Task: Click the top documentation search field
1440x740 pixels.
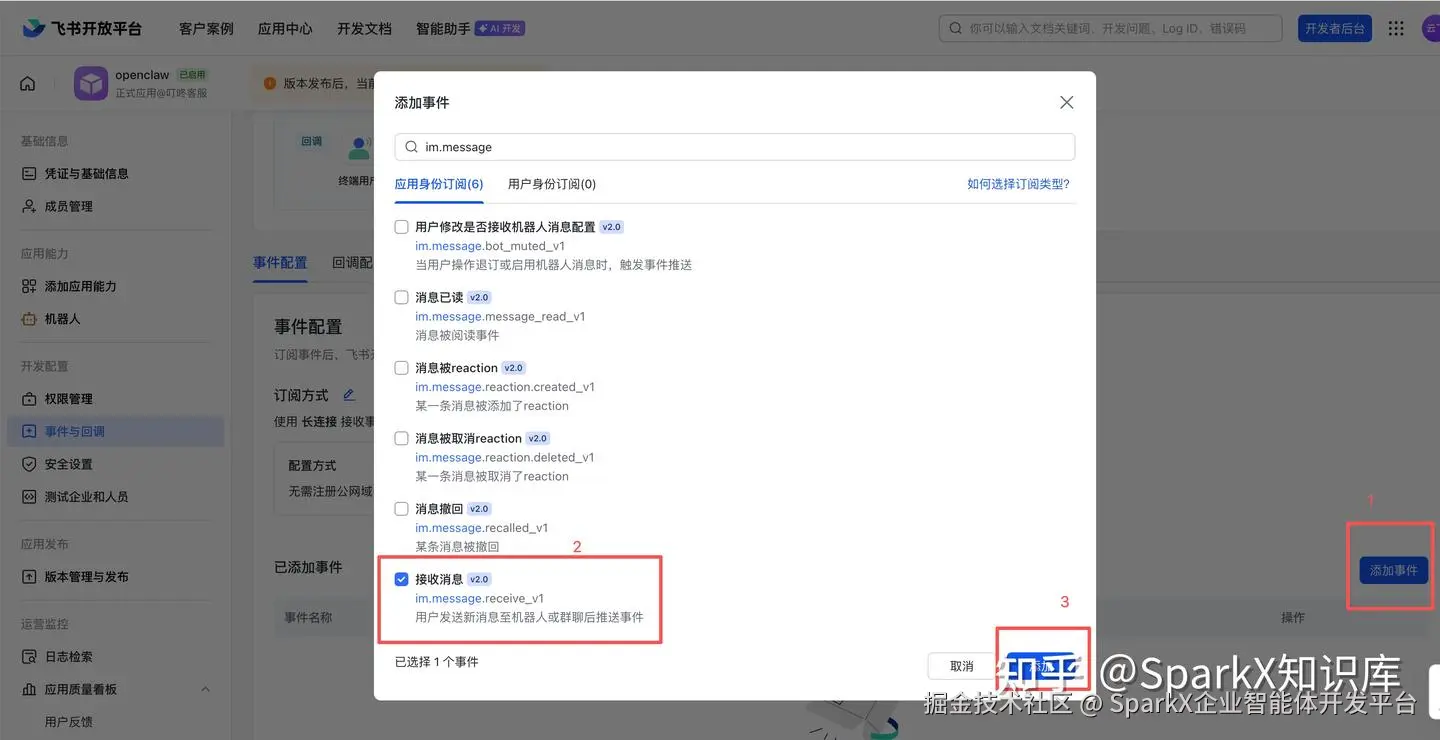Action: point(1111,28)
